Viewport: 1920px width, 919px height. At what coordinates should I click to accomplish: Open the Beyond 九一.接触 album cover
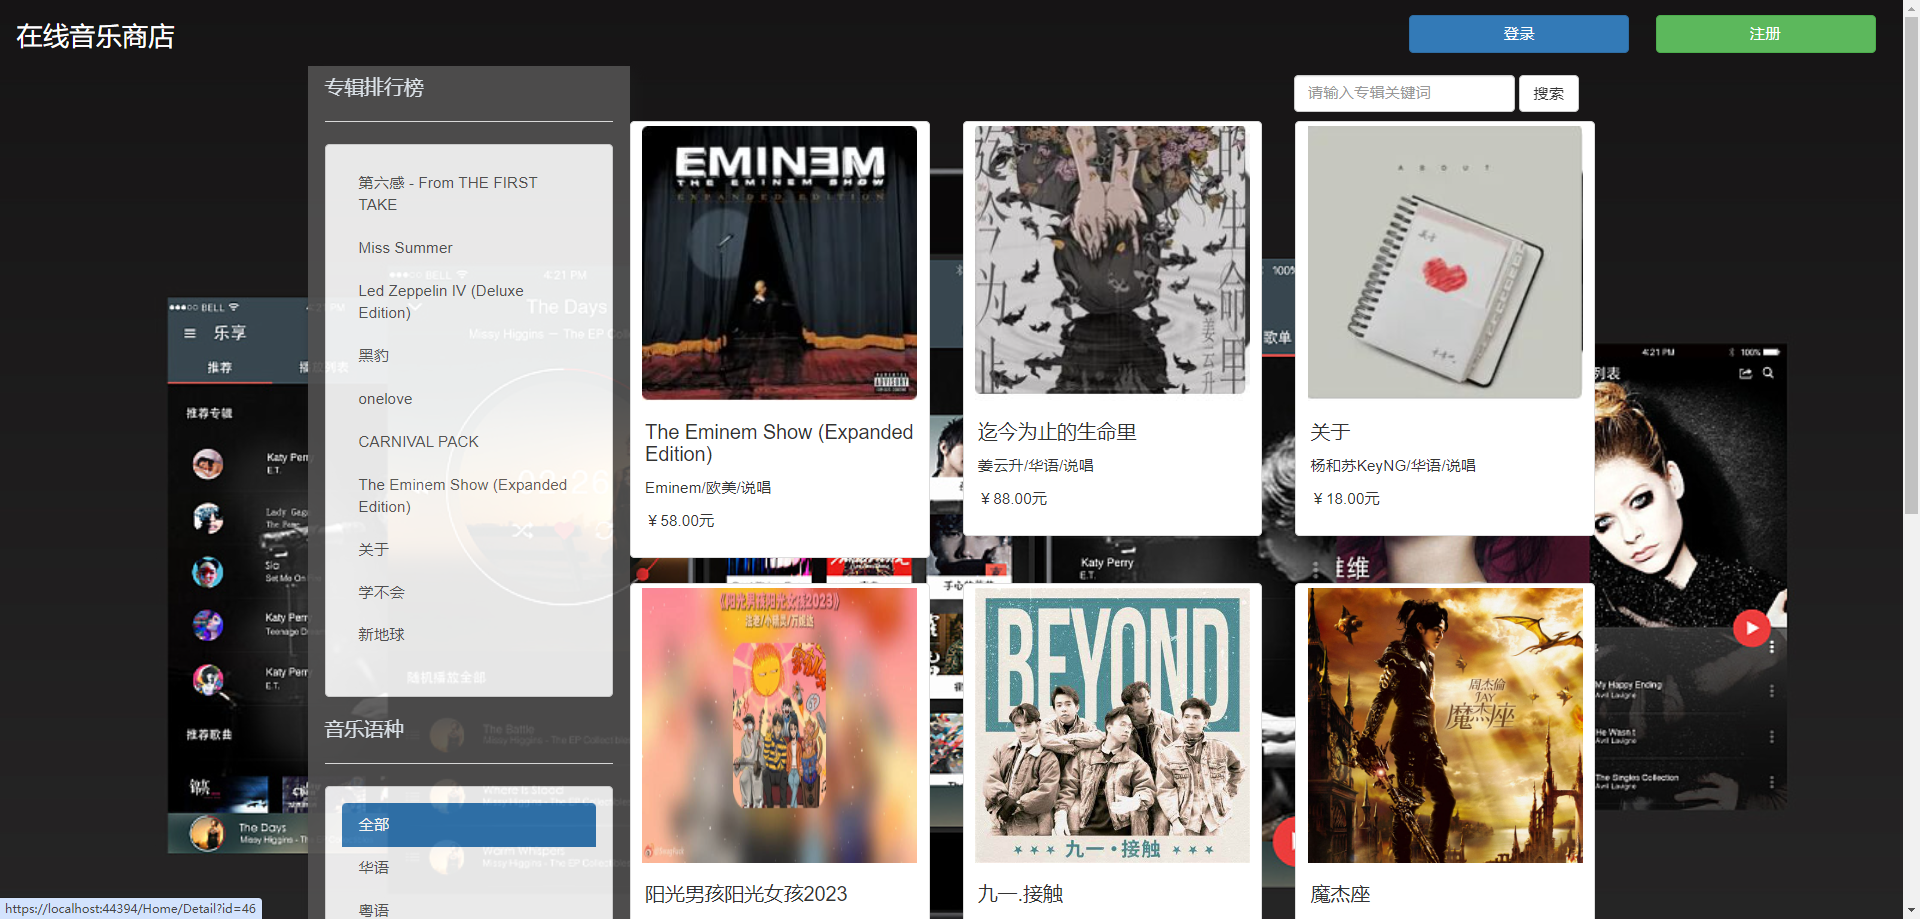pyautogui.click(x=1112, y=725)
